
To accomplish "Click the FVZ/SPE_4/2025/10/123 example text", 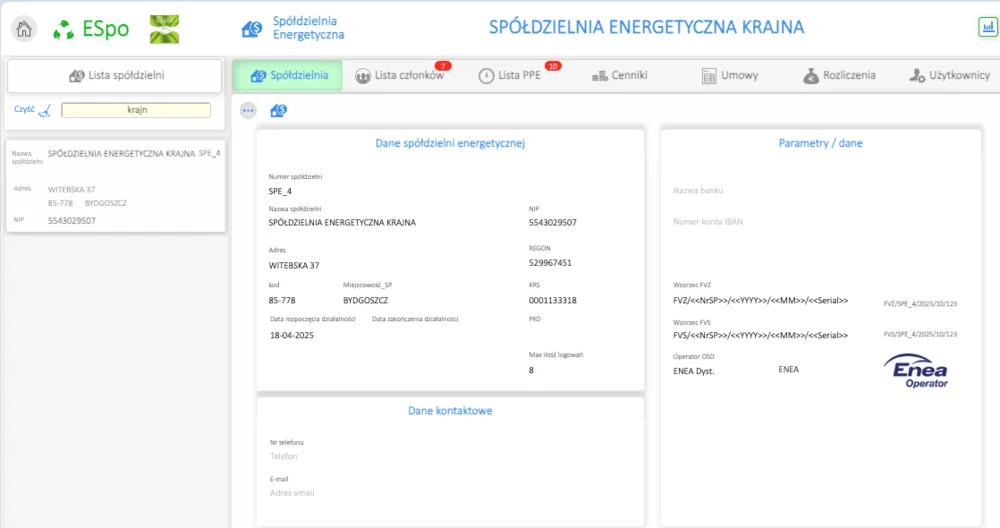I will tap(920, 304).
